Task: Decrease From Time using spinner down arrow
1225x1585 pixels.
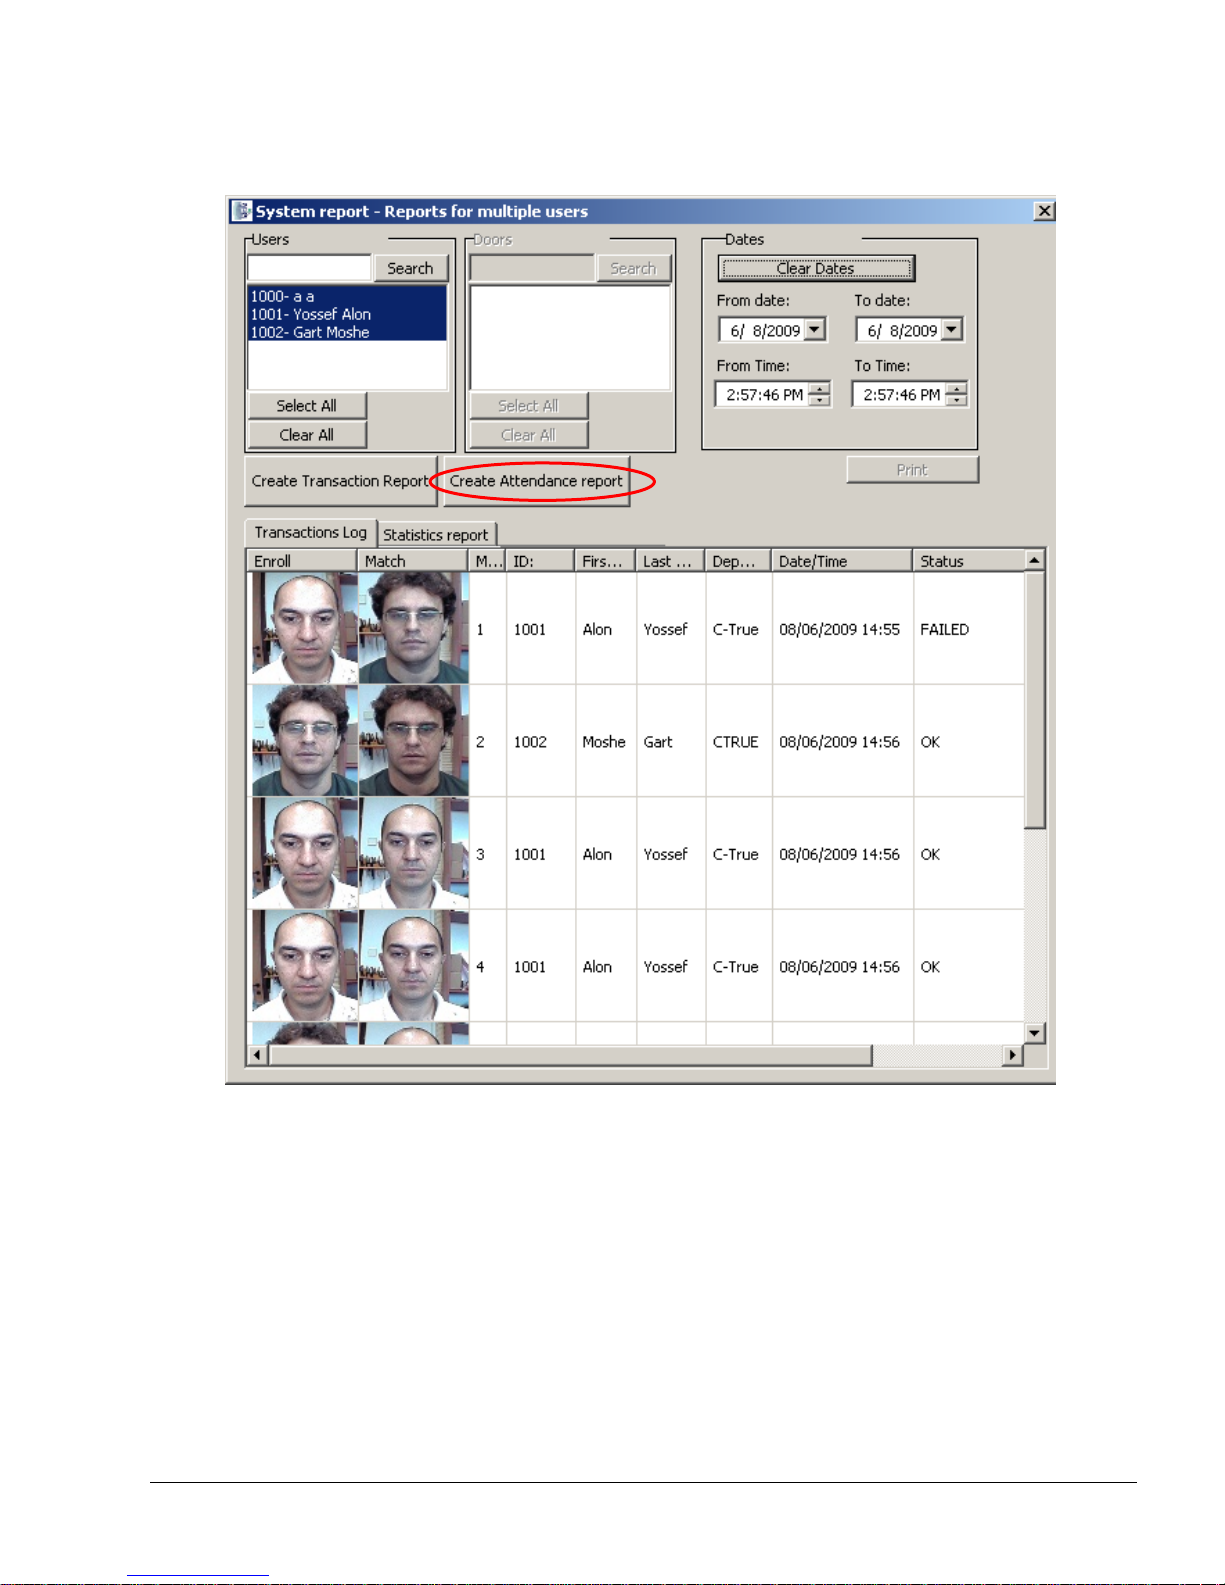Action: click(820, 400)
